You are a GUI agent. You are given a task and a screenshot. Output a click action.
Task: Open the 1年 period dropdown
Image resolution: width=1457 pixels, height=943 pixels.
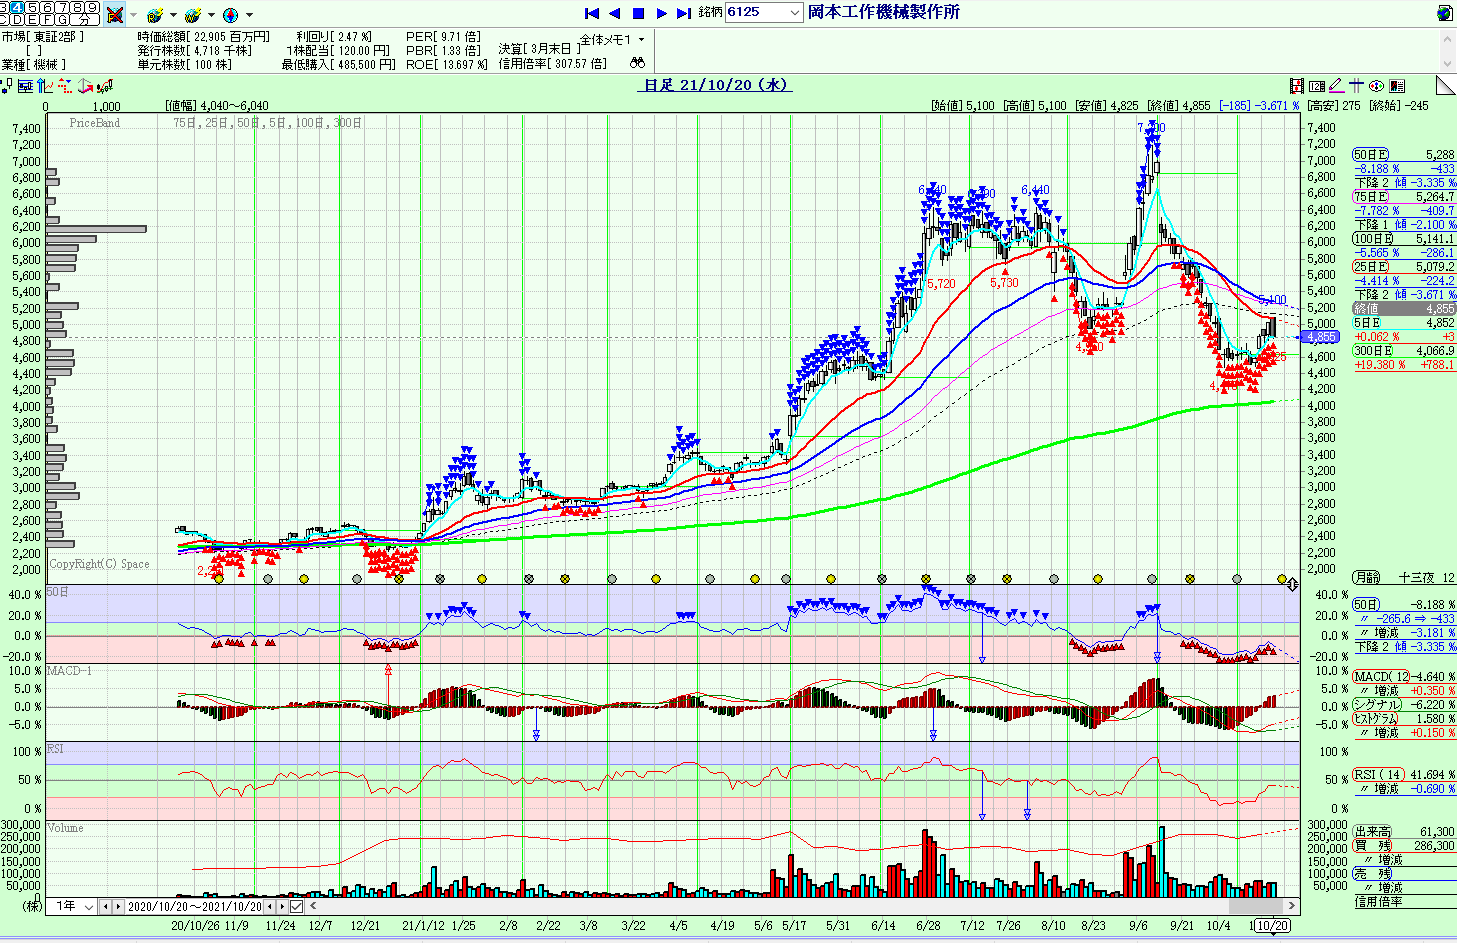click(89, 906)
